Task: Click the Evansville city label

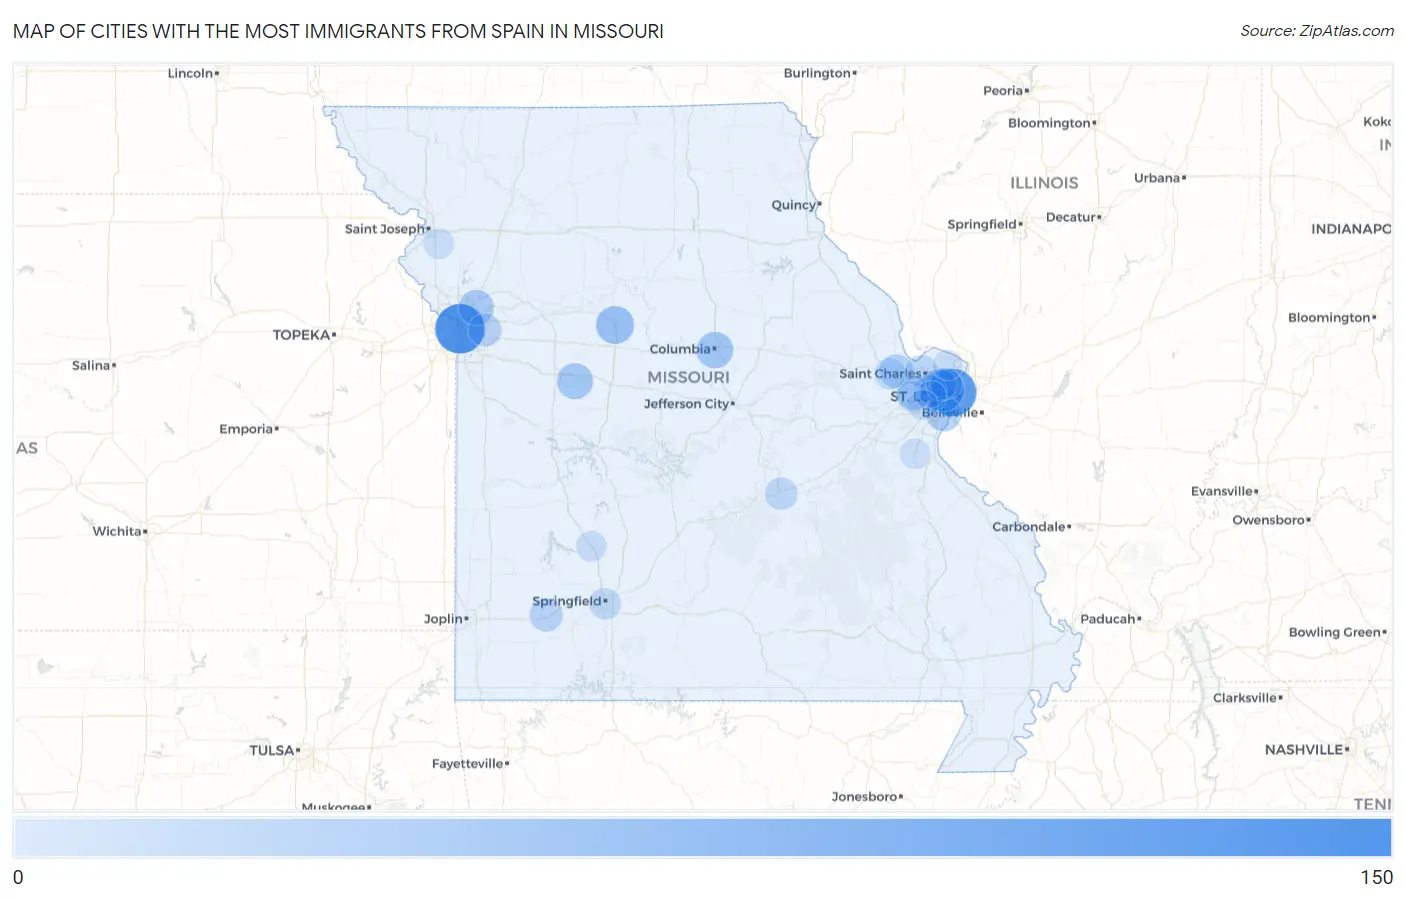Action: click(1222, 491)
